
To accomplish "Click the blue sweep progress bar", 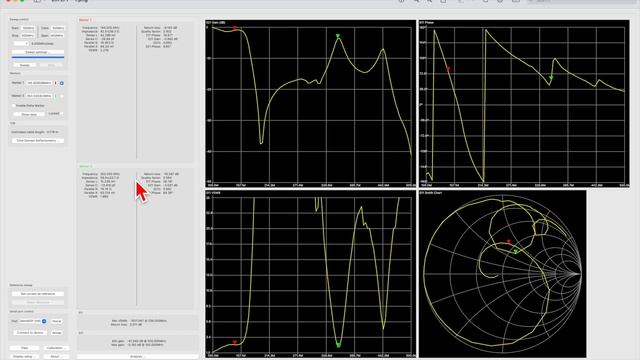I will coord(38,58).
